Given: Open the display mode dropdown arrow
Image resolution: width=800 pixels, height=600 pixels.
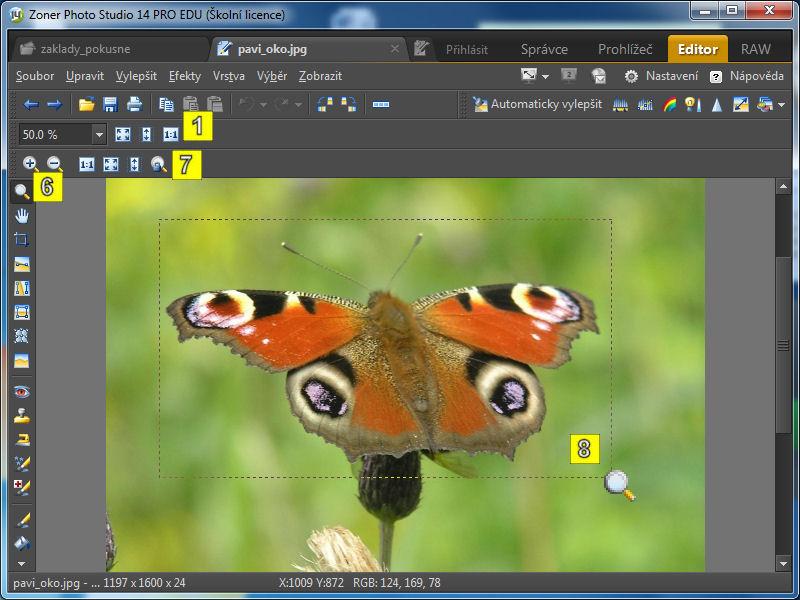Looking at the screenshot, I should pyautogui.click(x=545, y=77).
